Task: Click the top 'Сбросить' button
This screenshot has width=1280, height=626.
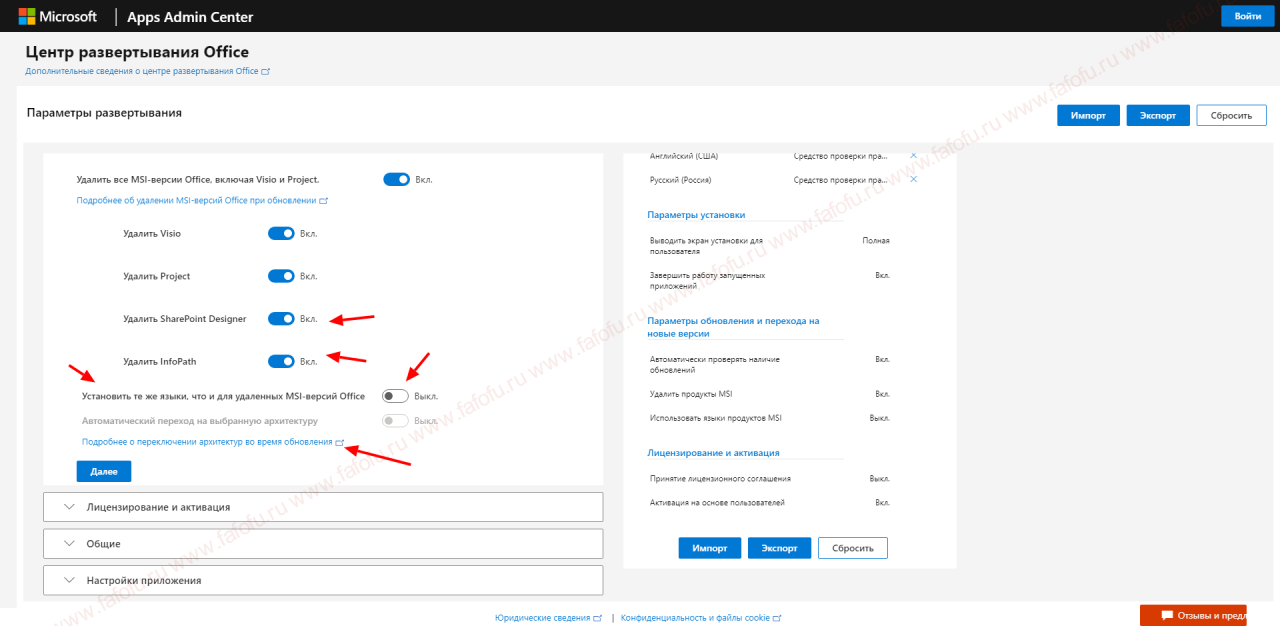Action: 1232,115
